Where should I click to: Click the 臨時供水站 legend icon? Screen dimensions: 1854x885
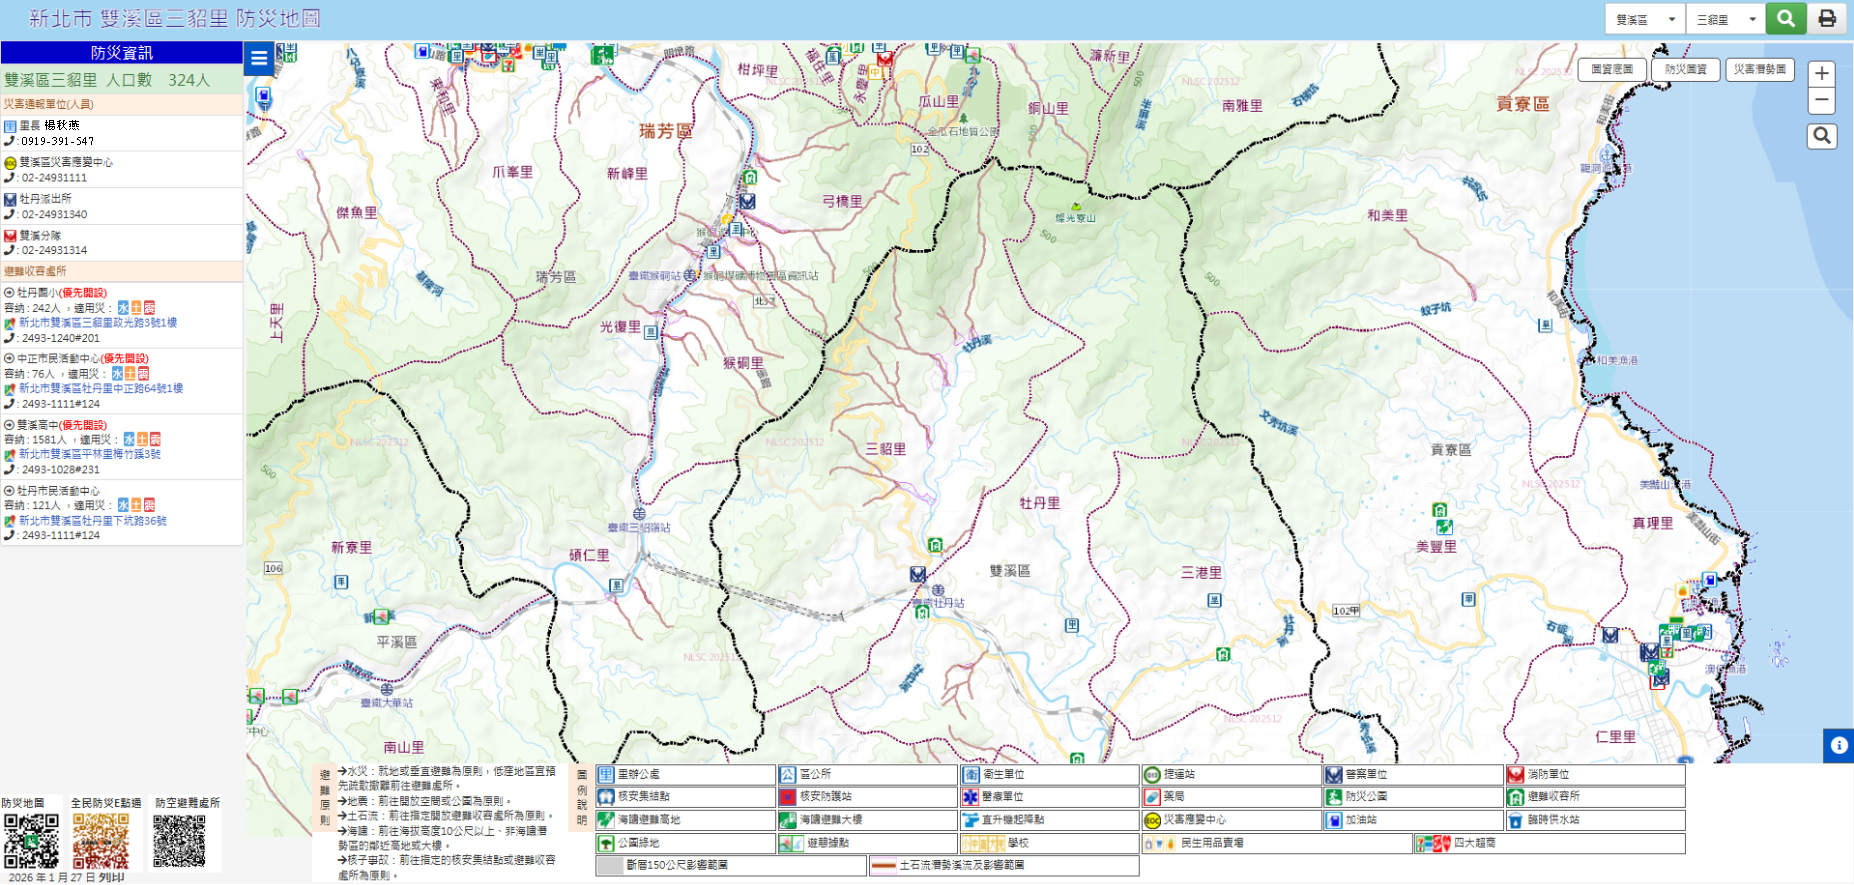1516,820
